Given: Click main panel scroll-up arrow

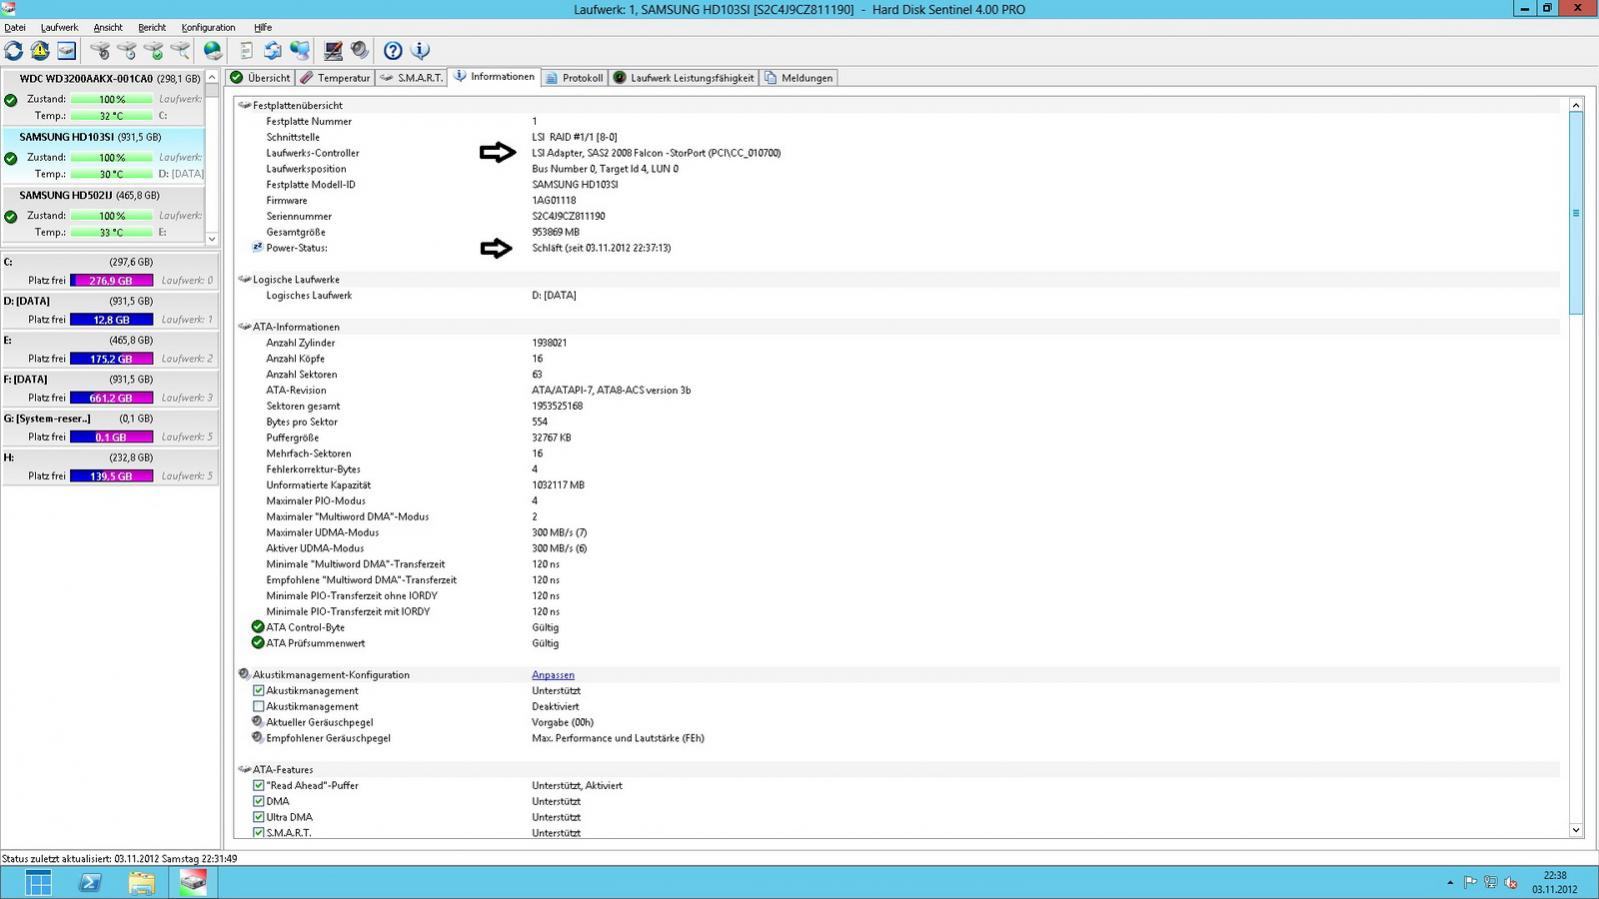Looking at the screenshot, I should point(1576,105).
